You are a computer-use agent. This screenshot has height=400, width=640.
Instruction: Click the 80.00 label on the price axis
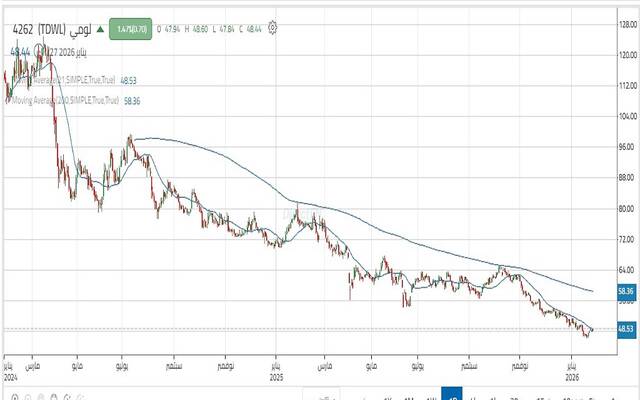click(627, 208)
